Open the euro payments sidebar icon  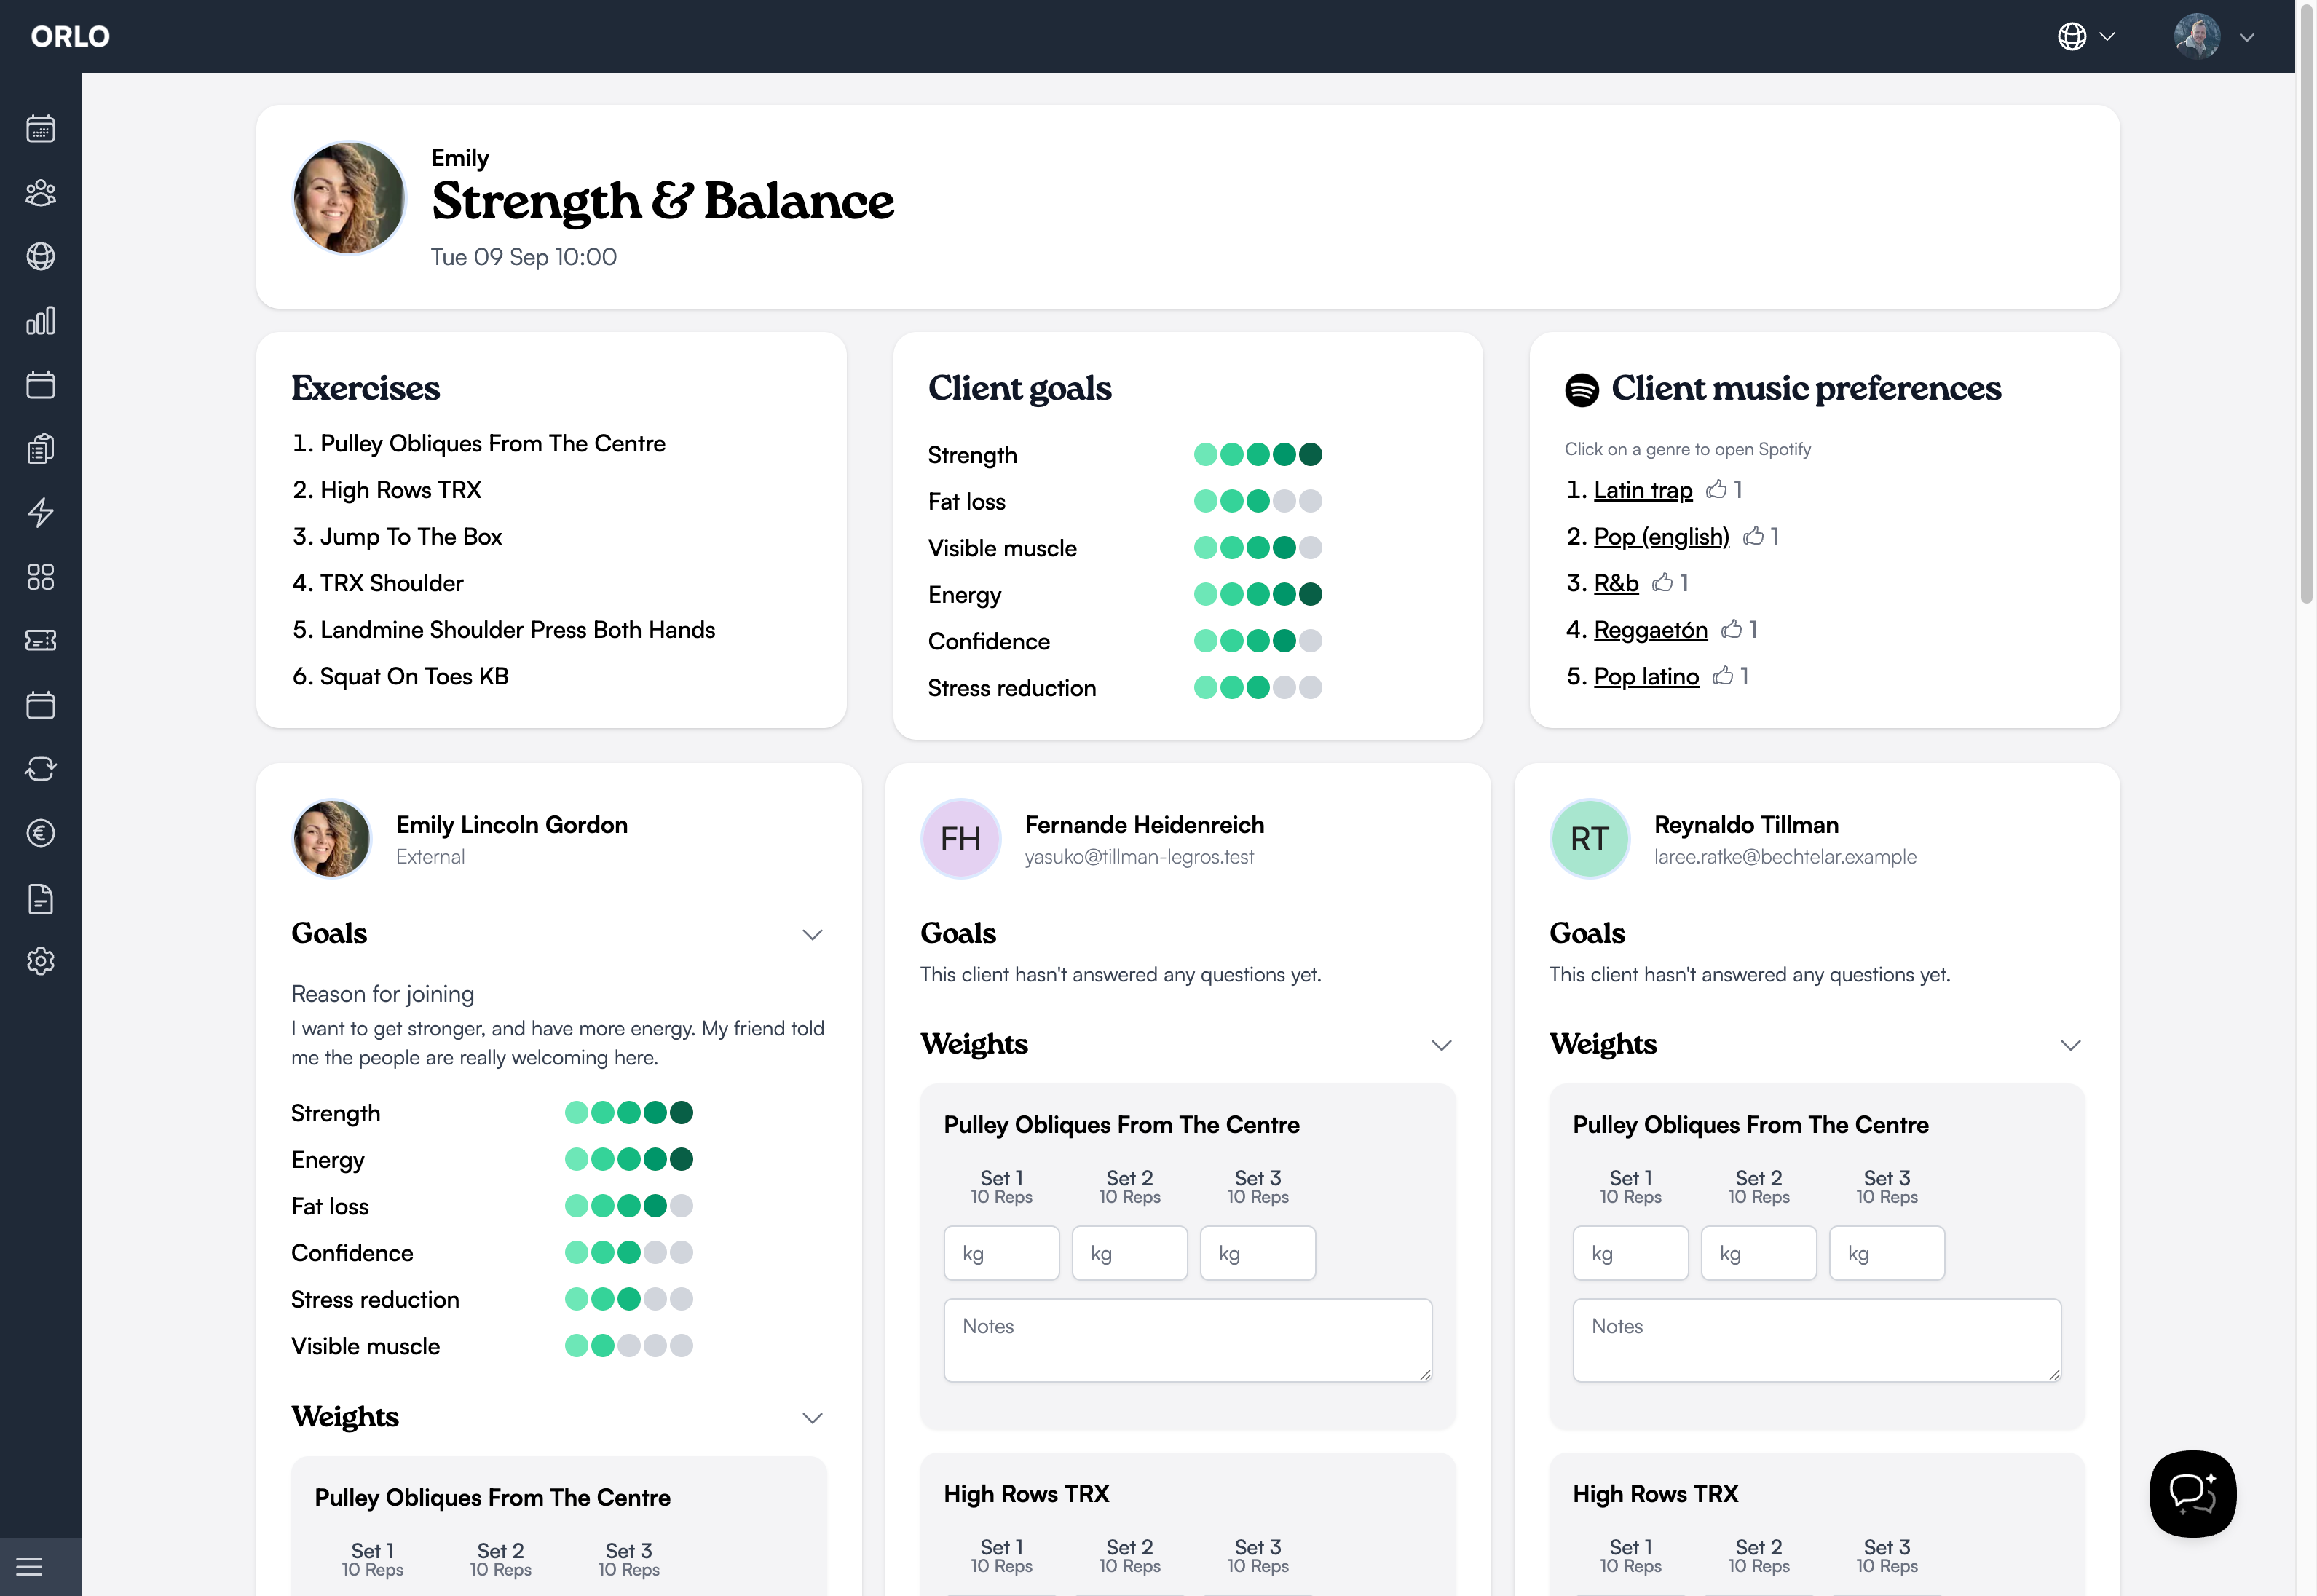coord(40,833)
